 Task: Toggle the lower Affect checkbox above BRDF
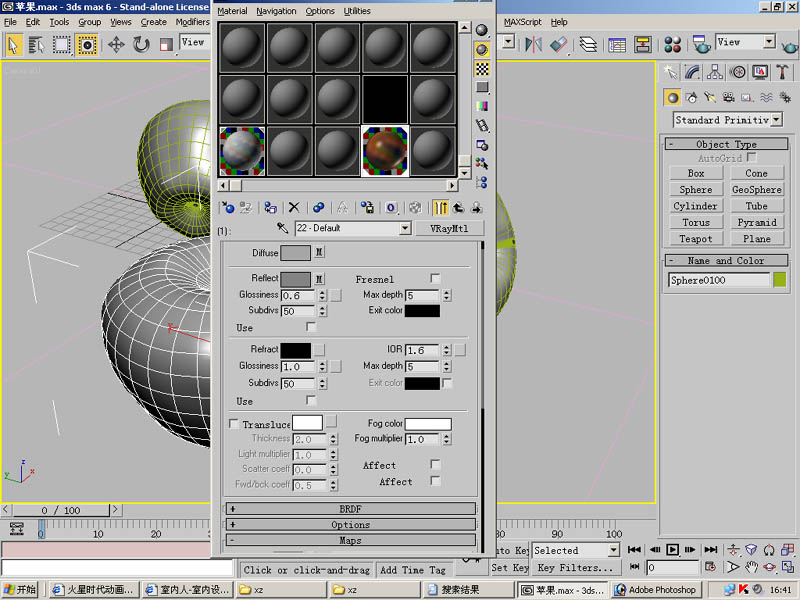click(435, 481)
